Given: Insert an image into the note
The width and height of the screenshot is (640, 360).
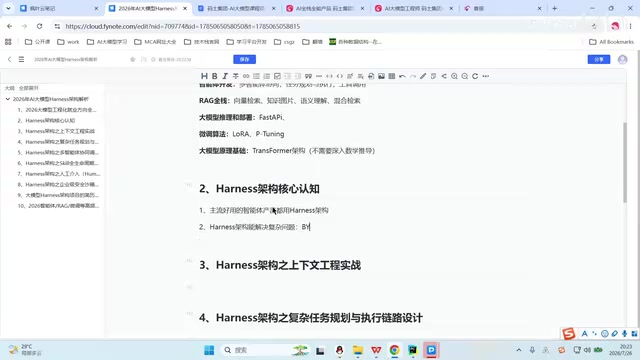Looking at the screenshot, I should (x=381, y=76).
